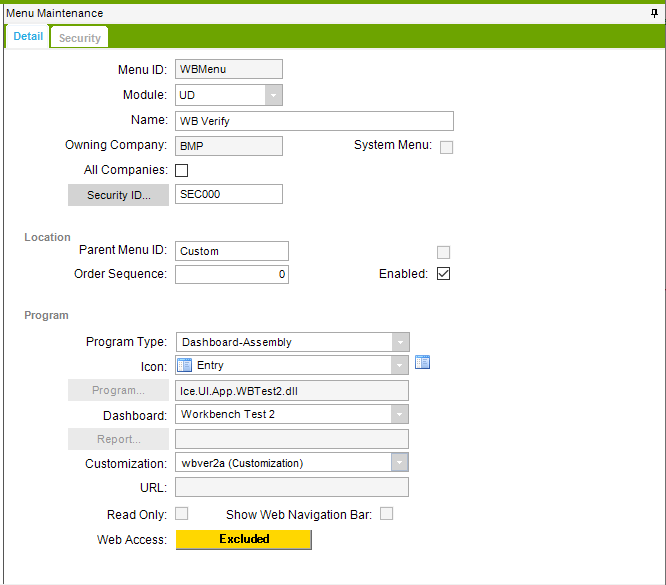Viewport: 666px width, 585px height.
Task: Click the Security ID field SEC000
Action: pos(229,194)
